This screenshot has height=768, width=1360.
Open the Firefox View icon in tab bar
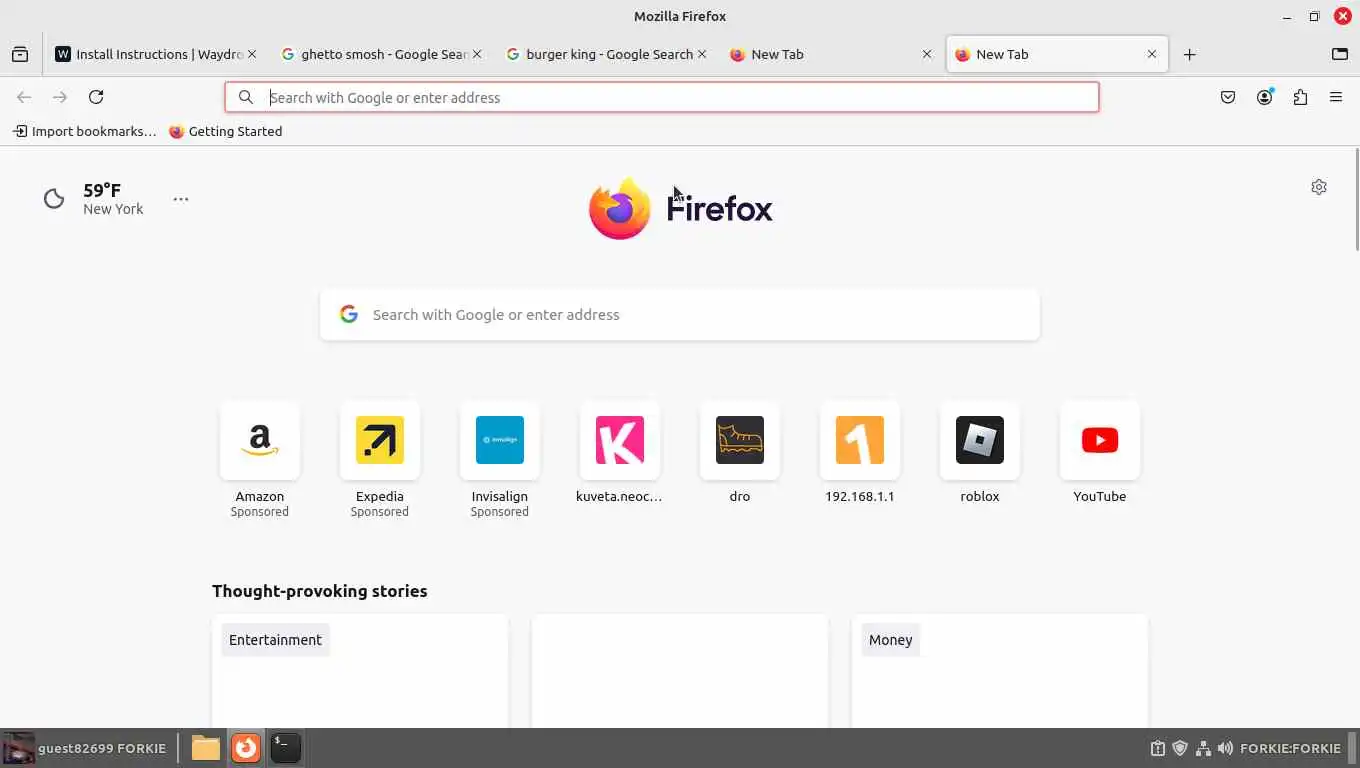pyautogui.click(x=20, y=54)
